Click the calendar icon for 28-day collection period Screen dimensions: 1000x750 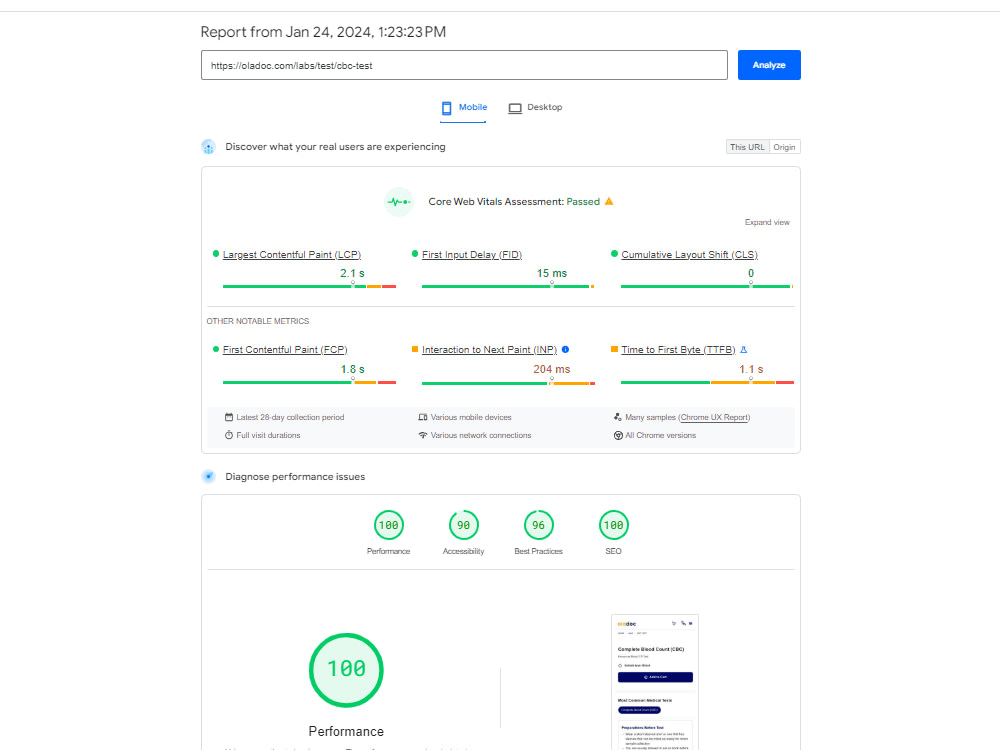(228, 417)
